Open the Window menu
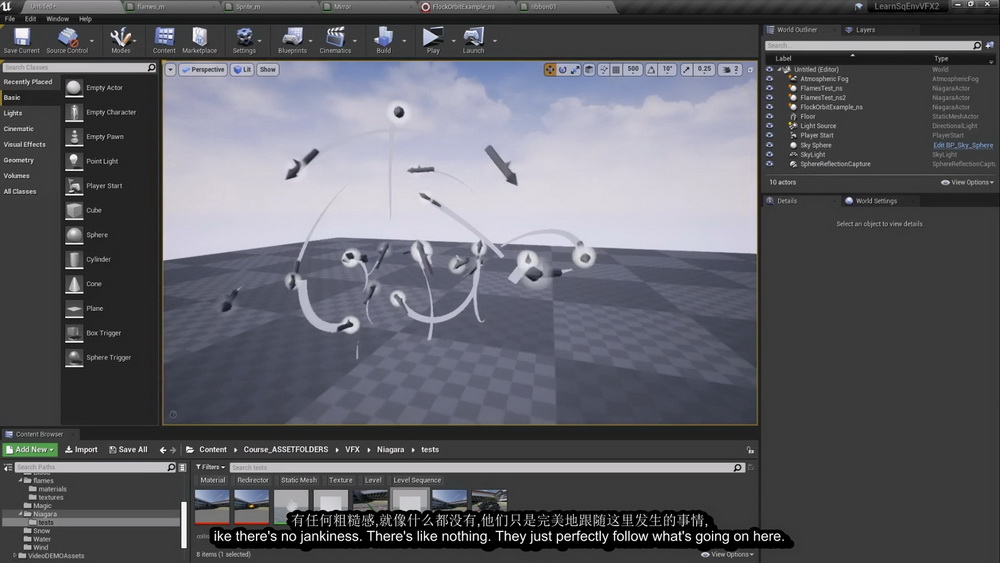 coord(57,19)
